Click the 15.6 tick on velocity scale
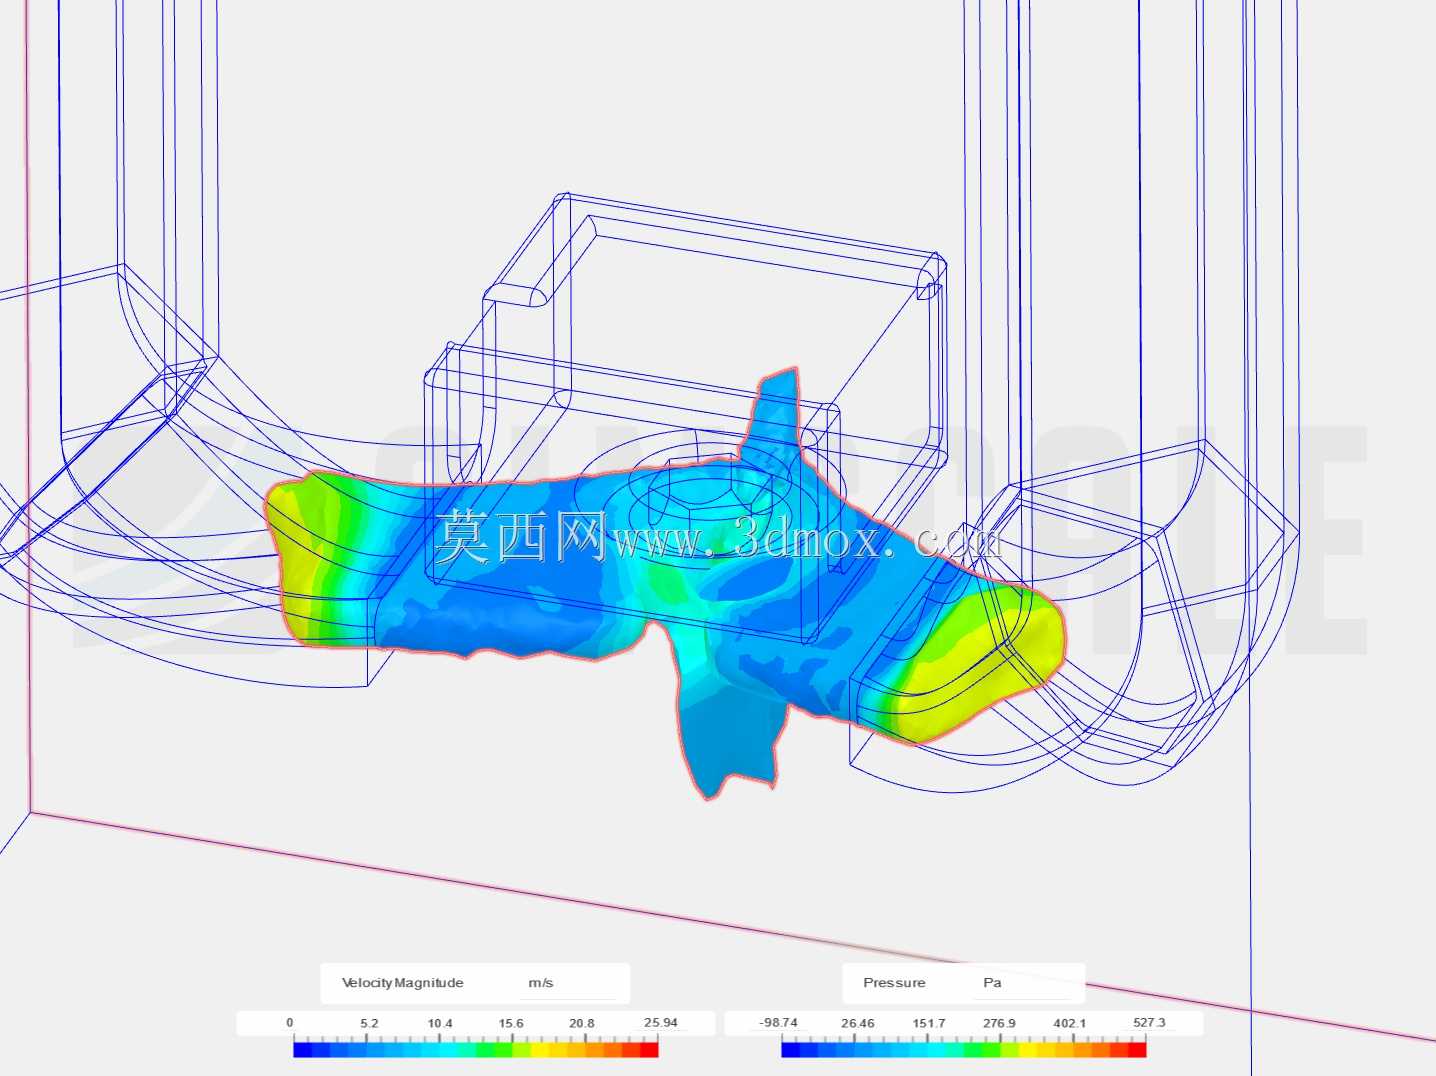Screen dimensions: 1436x1076 tap(511, 1024)
